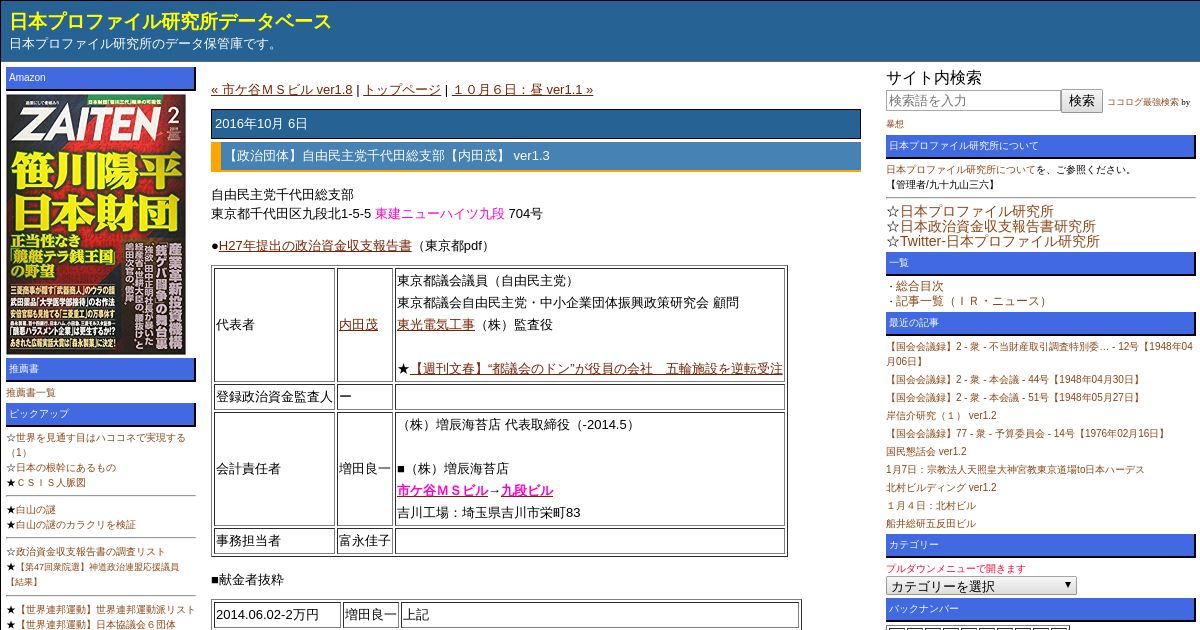The image size is (1200, 630).
Task: Select 増田良一 cell in 会計責任者 row
Action: coord(365,469)
